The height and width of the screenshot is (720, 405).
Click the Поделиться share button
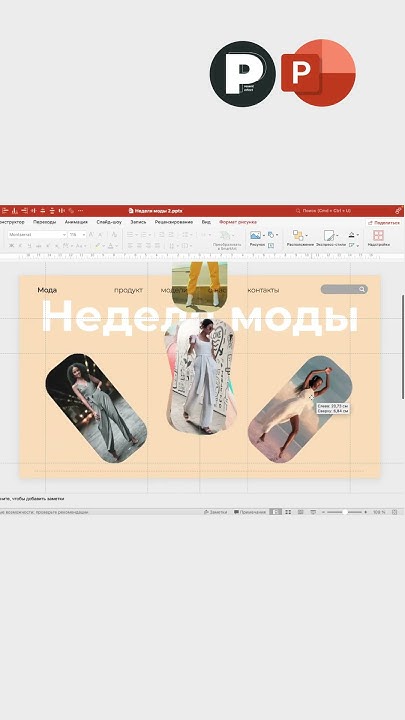[x=384, y=223]
